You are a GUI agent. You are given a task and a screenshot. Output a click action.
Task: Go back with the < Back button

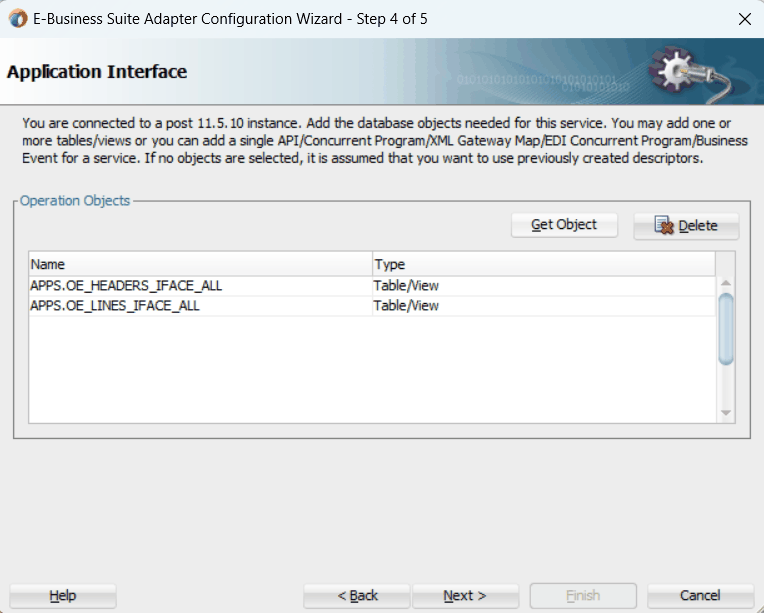click(357, 595)
